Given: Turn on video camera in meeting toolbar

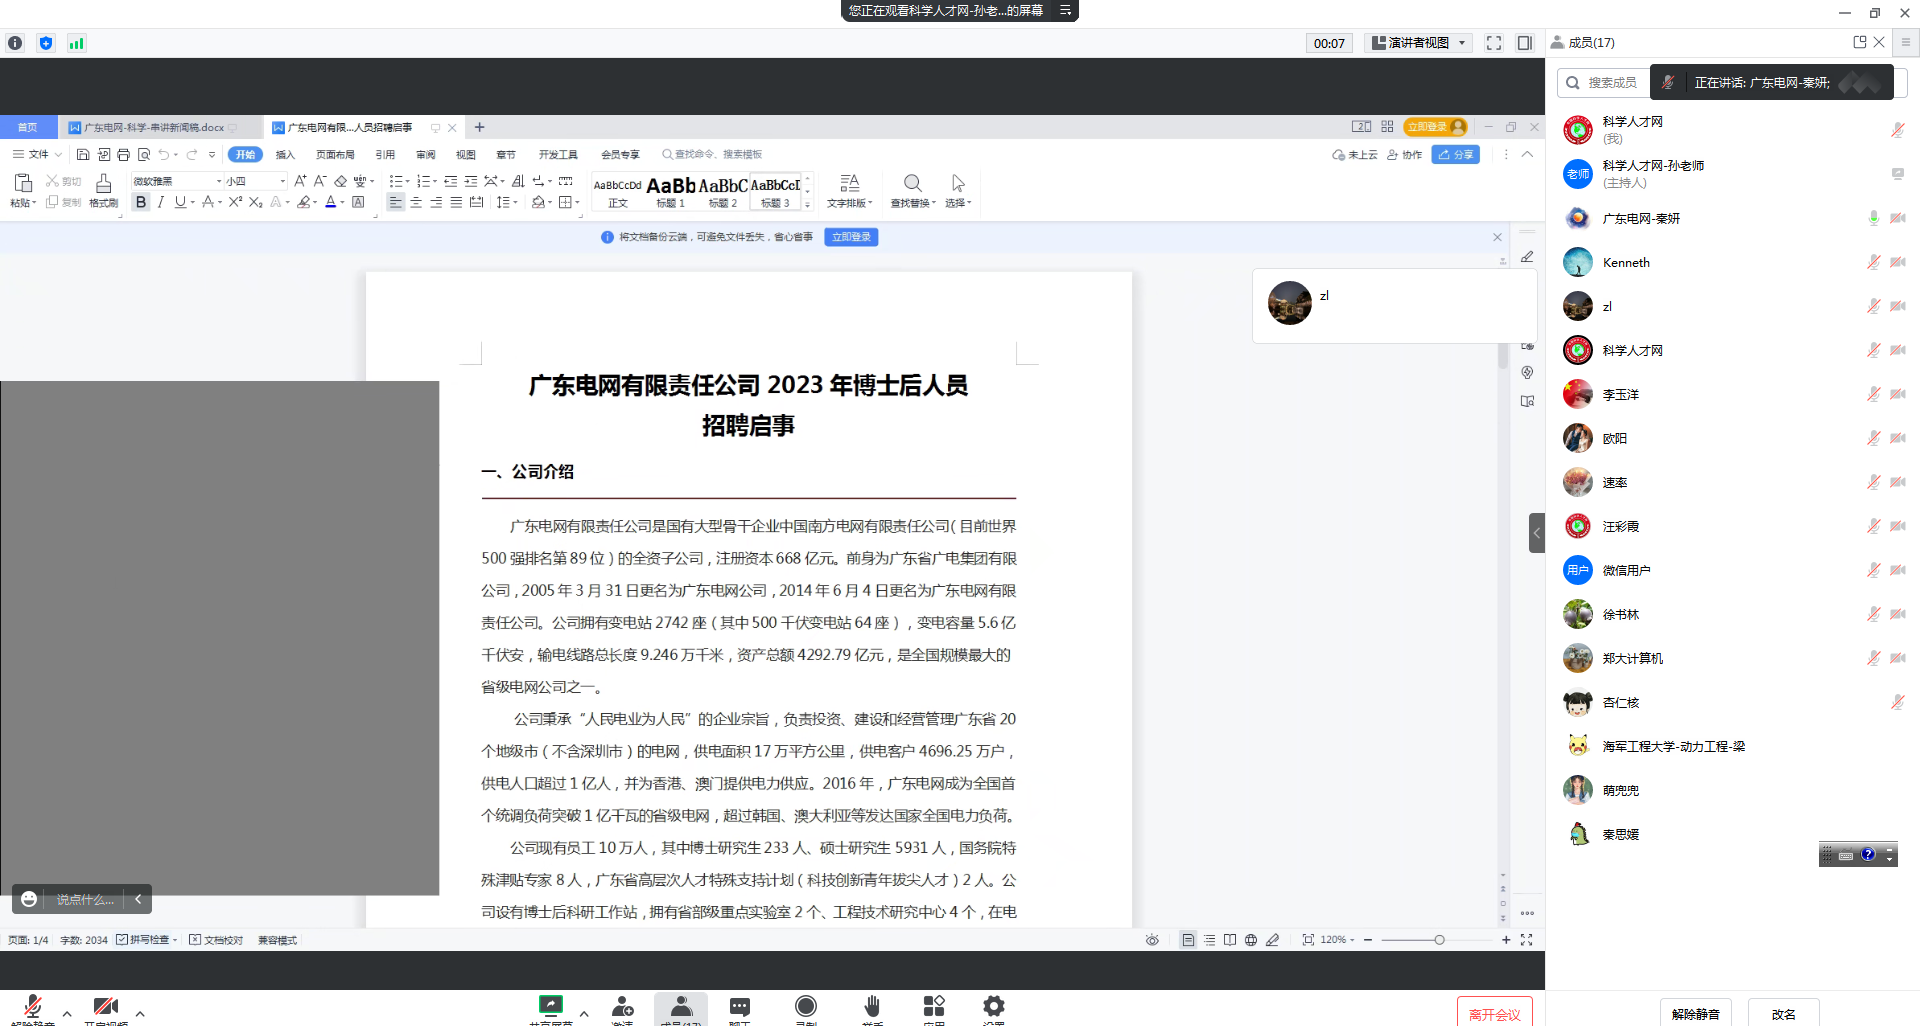Looking at the screenshot, I should pyautogui.click(x=105, y=1008).
